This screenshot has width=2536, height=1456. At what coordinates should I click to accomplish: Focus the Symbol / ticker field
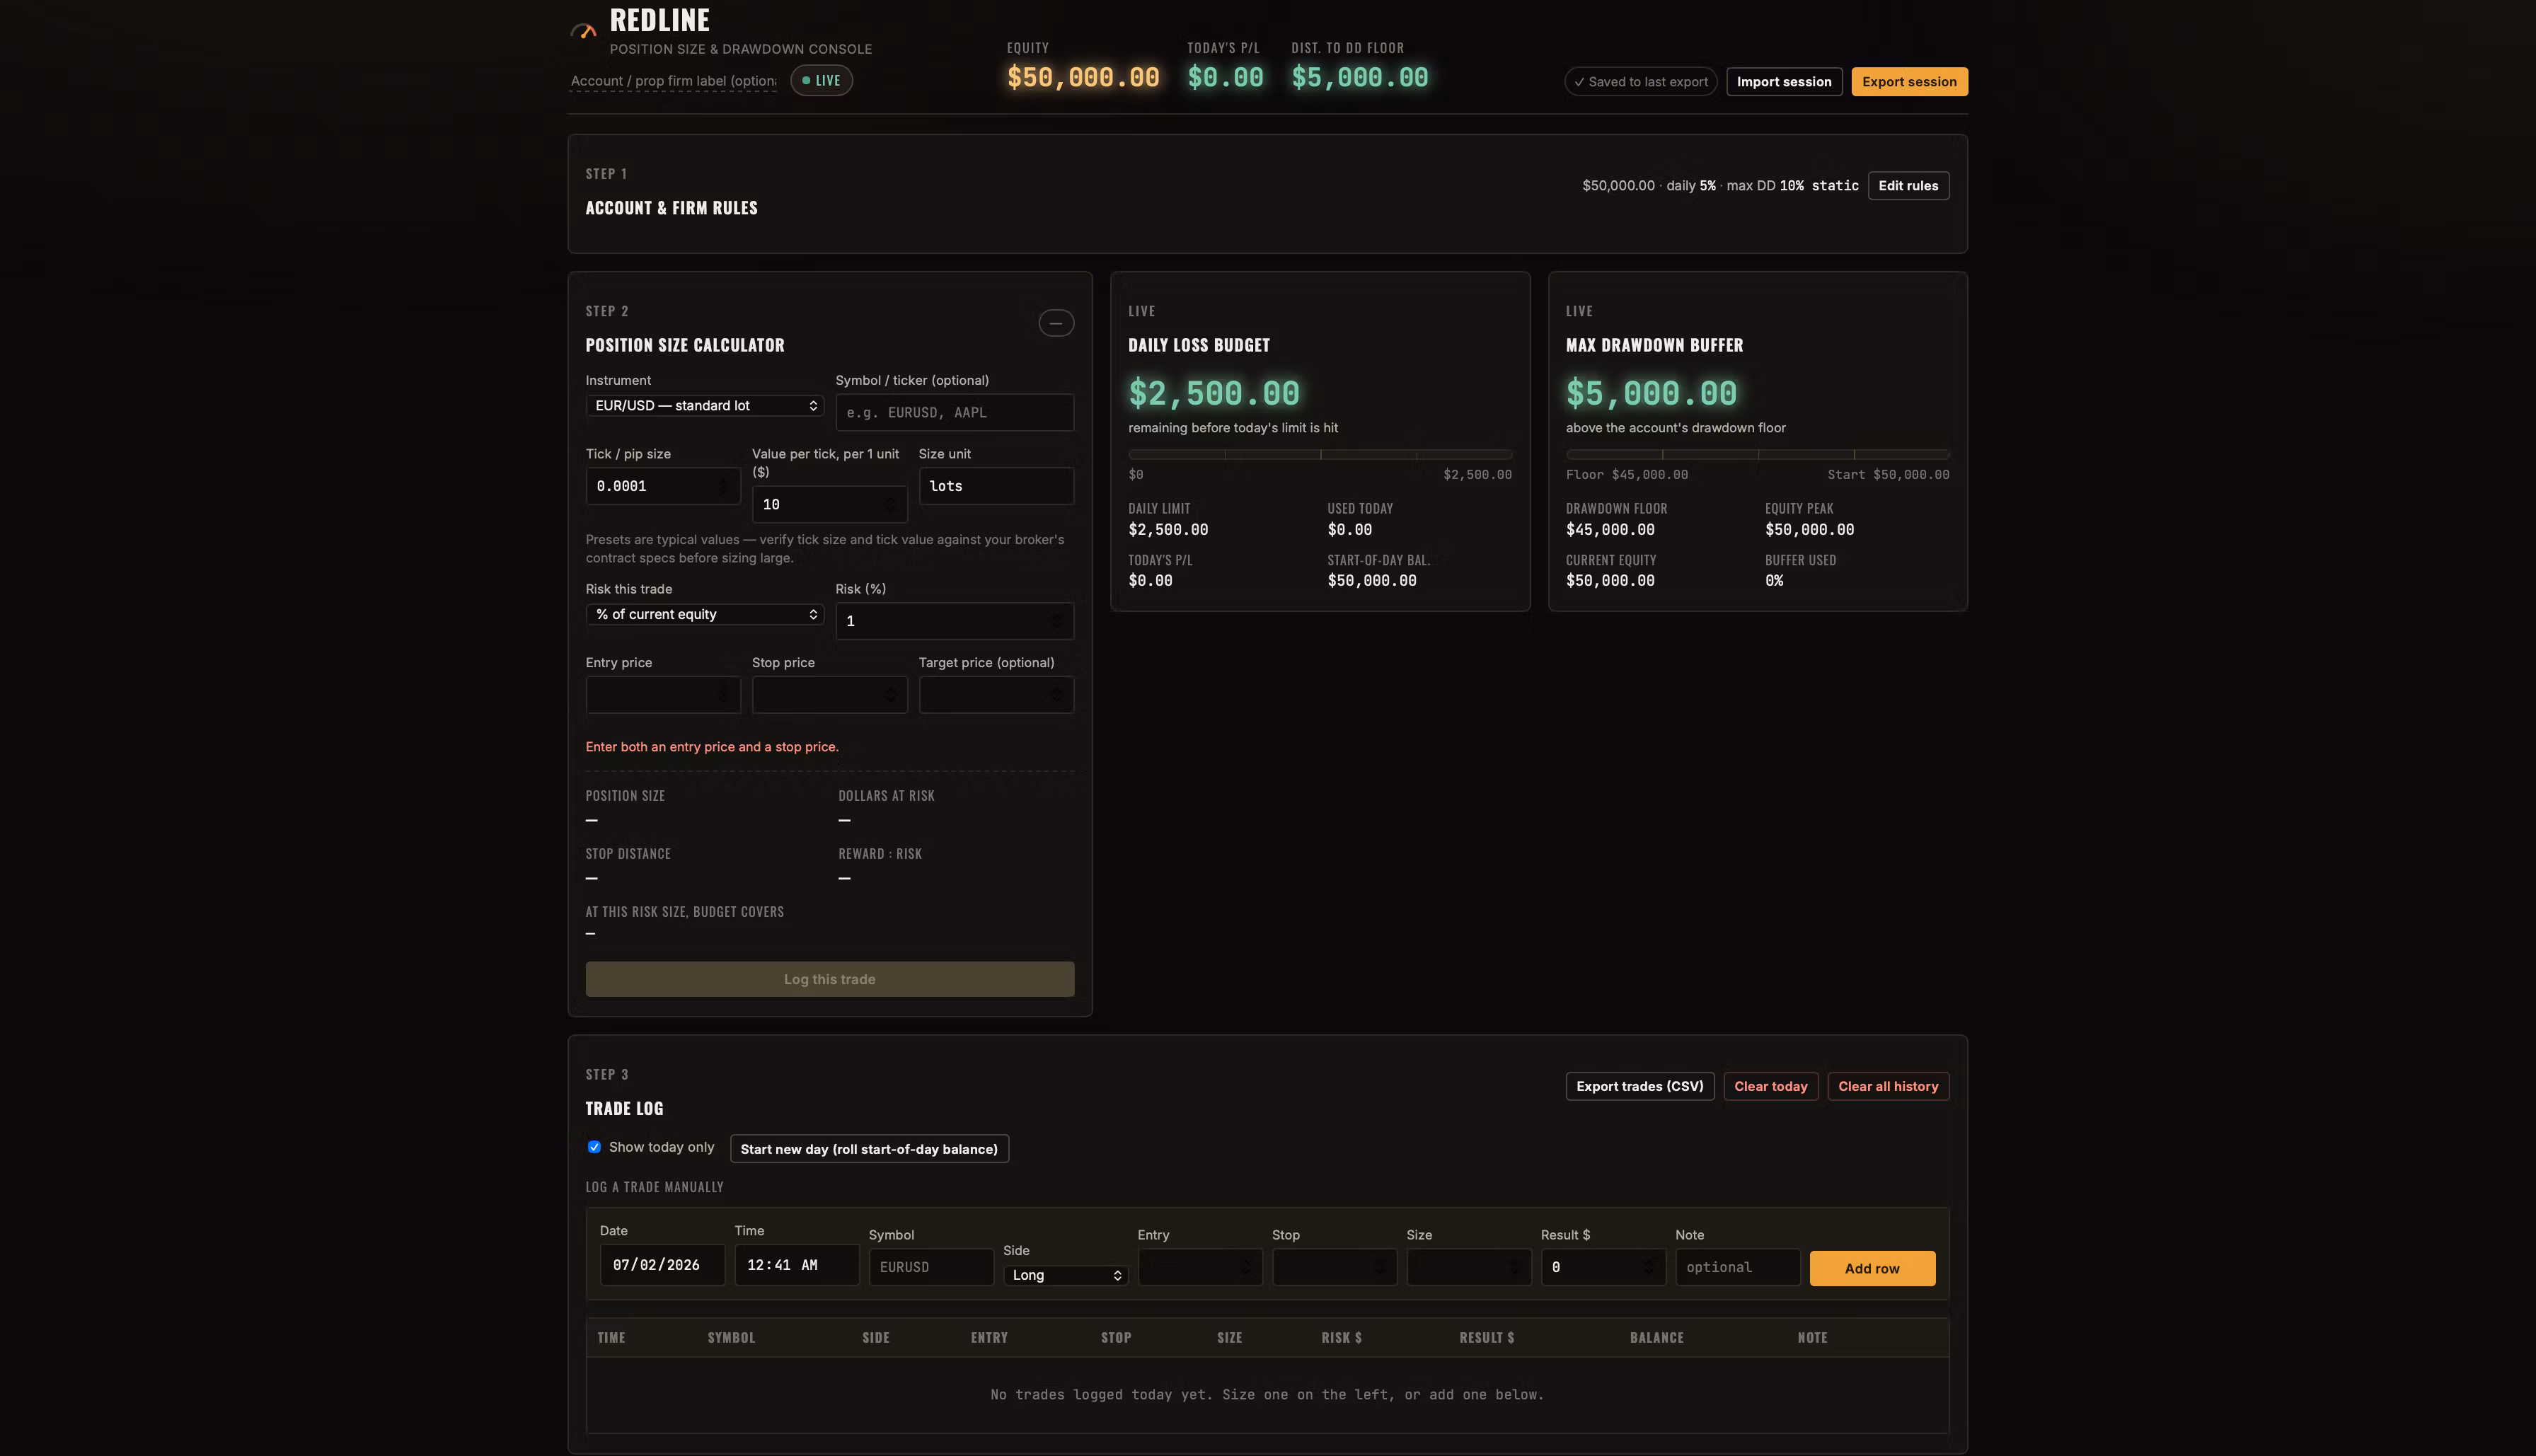point(955,412)
